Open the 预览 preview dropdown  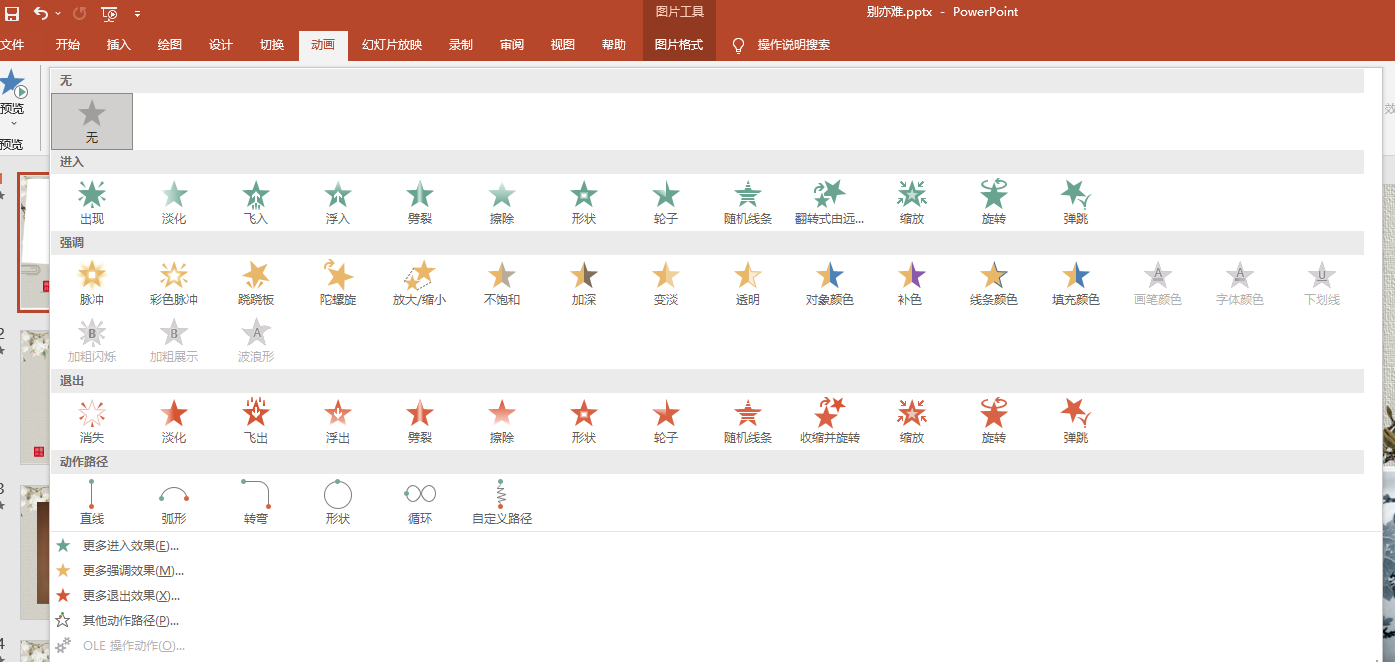click(14, 122)
